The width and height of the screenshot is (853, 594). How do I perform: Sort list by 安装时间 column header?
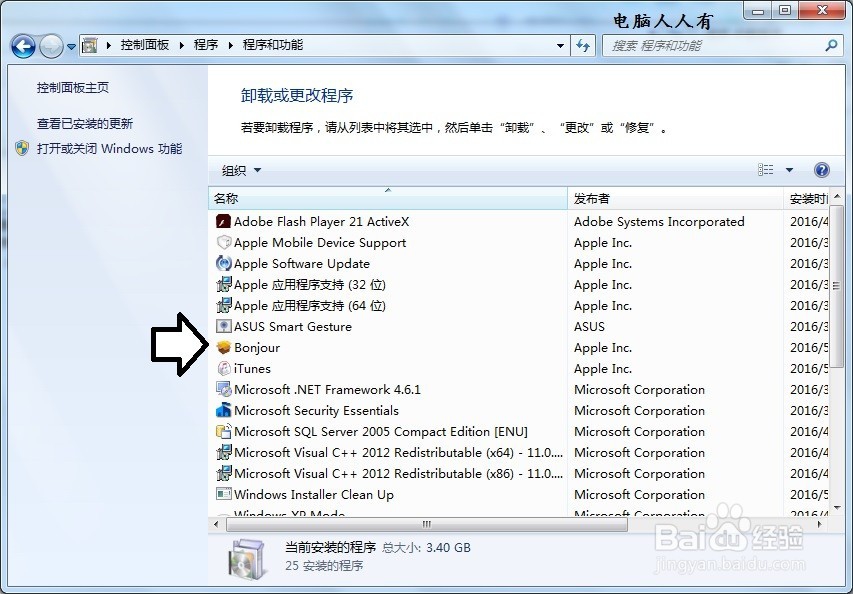coord(807,199)
